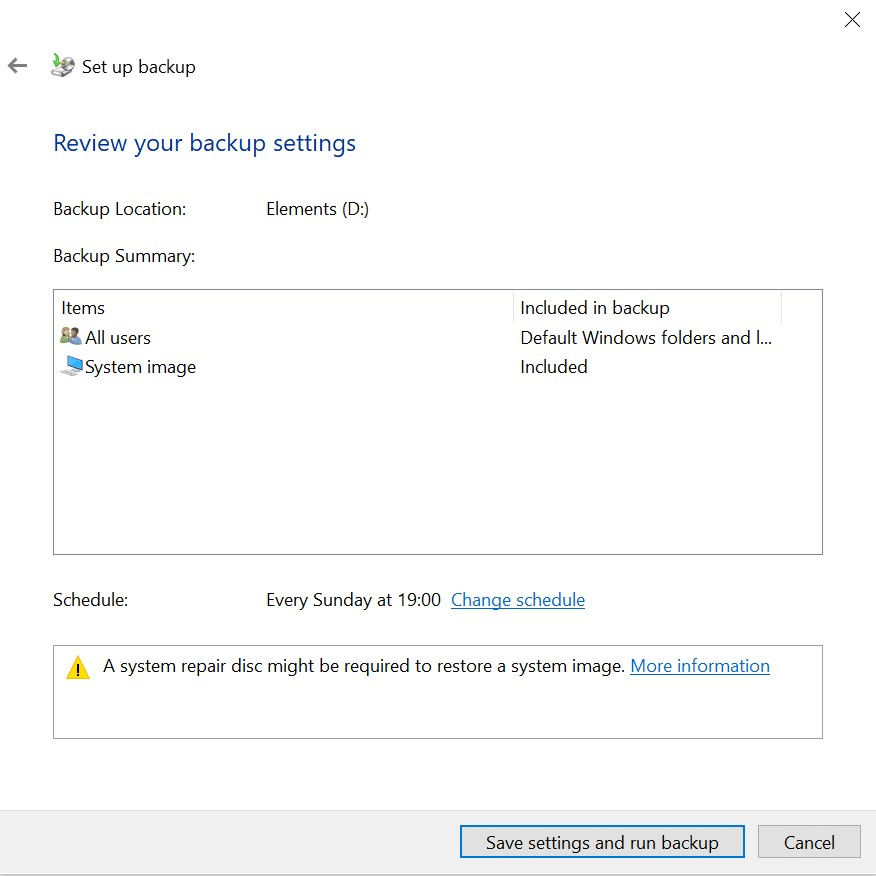Viewport: 876px width, 876px height.
Task: Click the yellow warning triangle icon
Action: (x=78, y=668)
